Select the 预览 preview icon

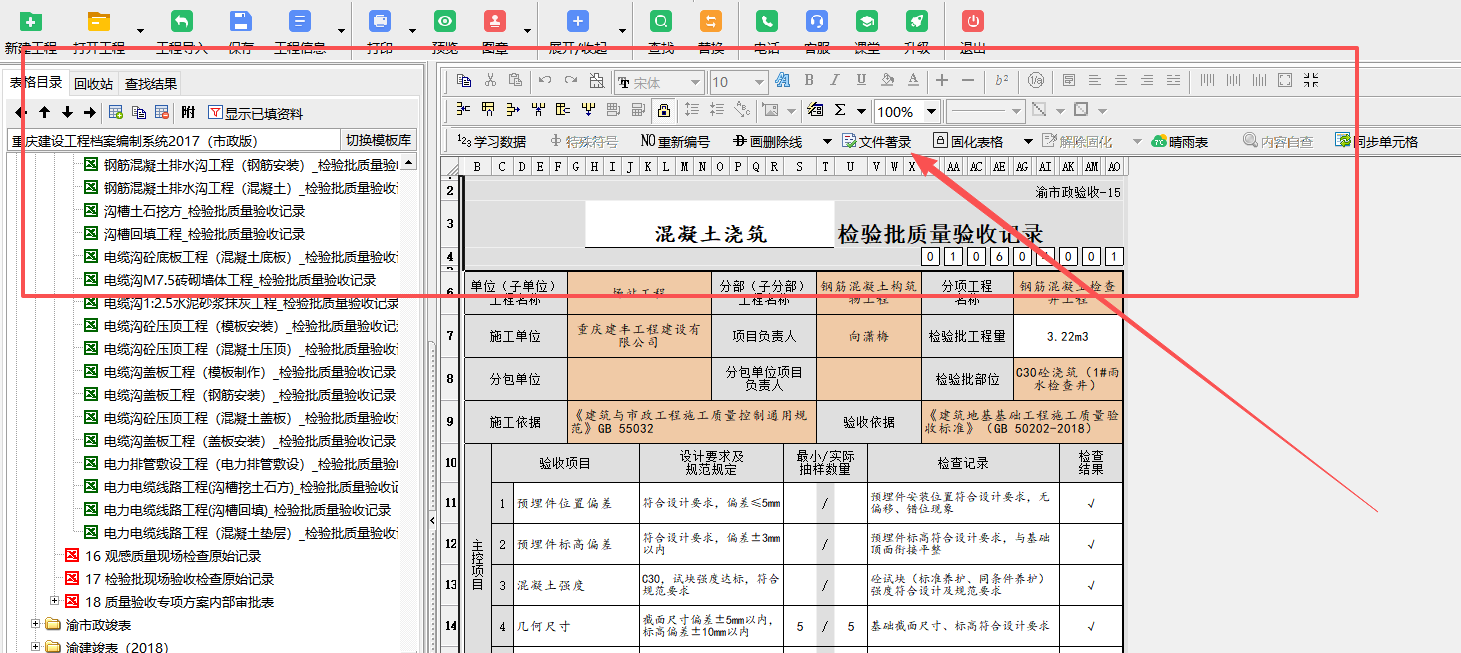[444, 20]
